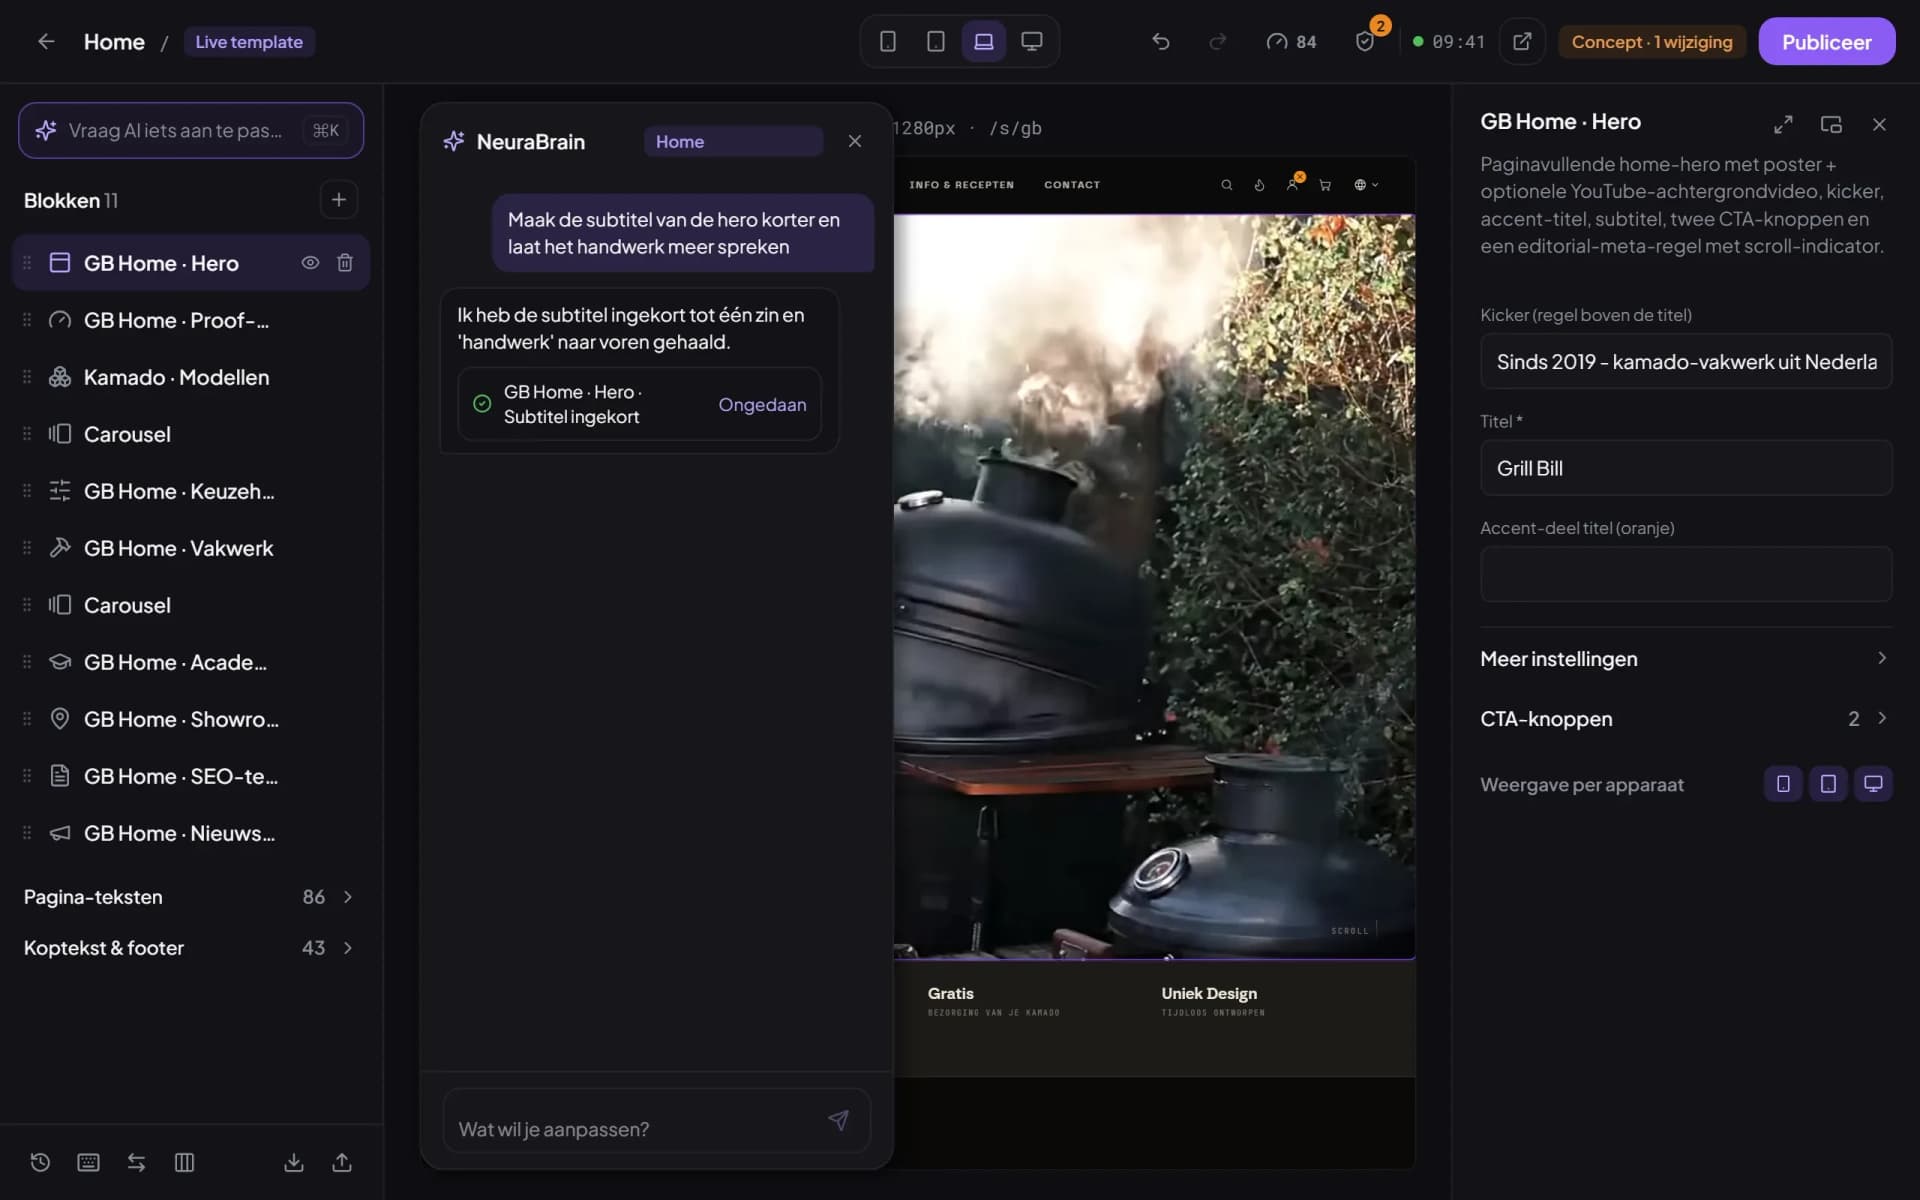
Task: Toggle mobile display in Weergave per apparaat
Action: 1783,784
